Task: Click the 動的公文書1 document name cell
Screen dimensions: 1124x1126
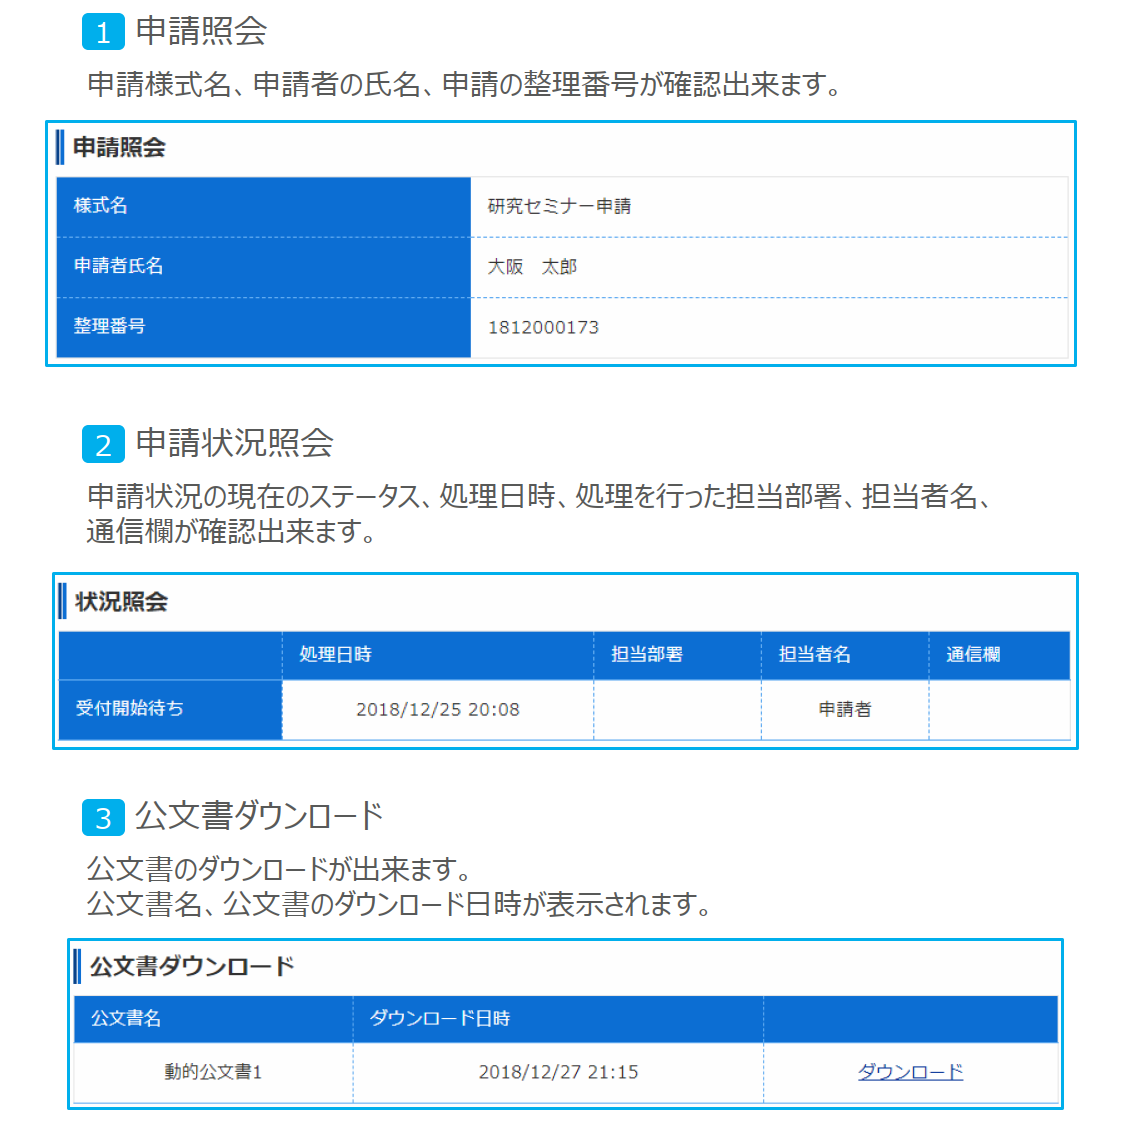Action: [x=213, y=1072]
